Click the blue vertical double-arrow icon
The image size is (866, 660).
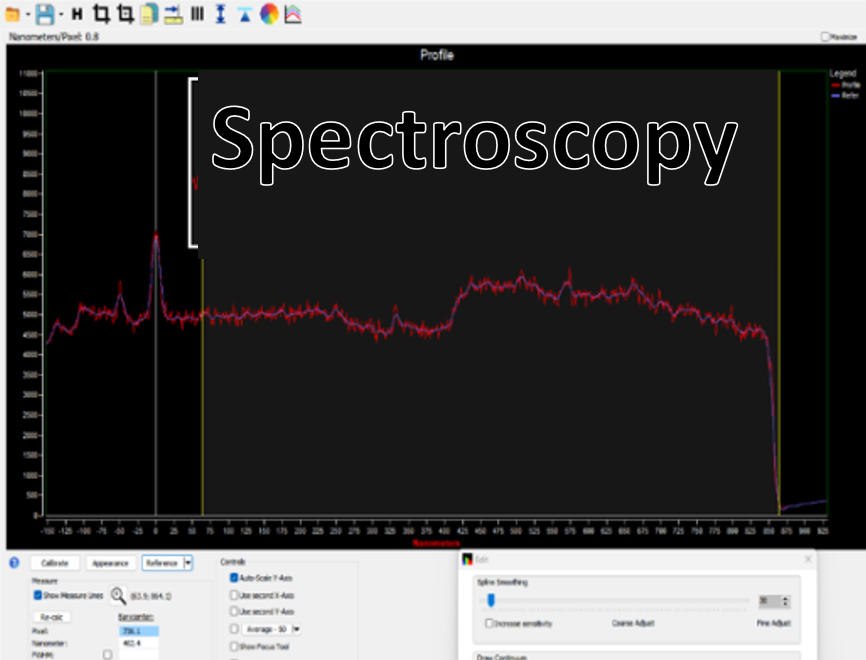221,14
